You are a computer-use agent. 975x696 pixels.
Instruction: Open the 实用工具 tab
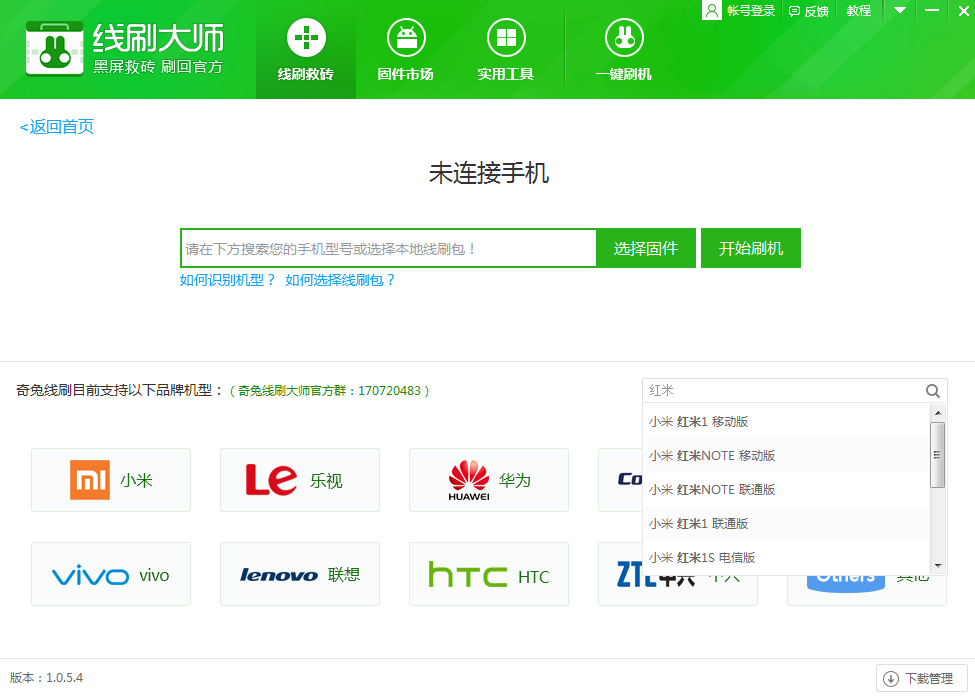(x=506, y=50)
